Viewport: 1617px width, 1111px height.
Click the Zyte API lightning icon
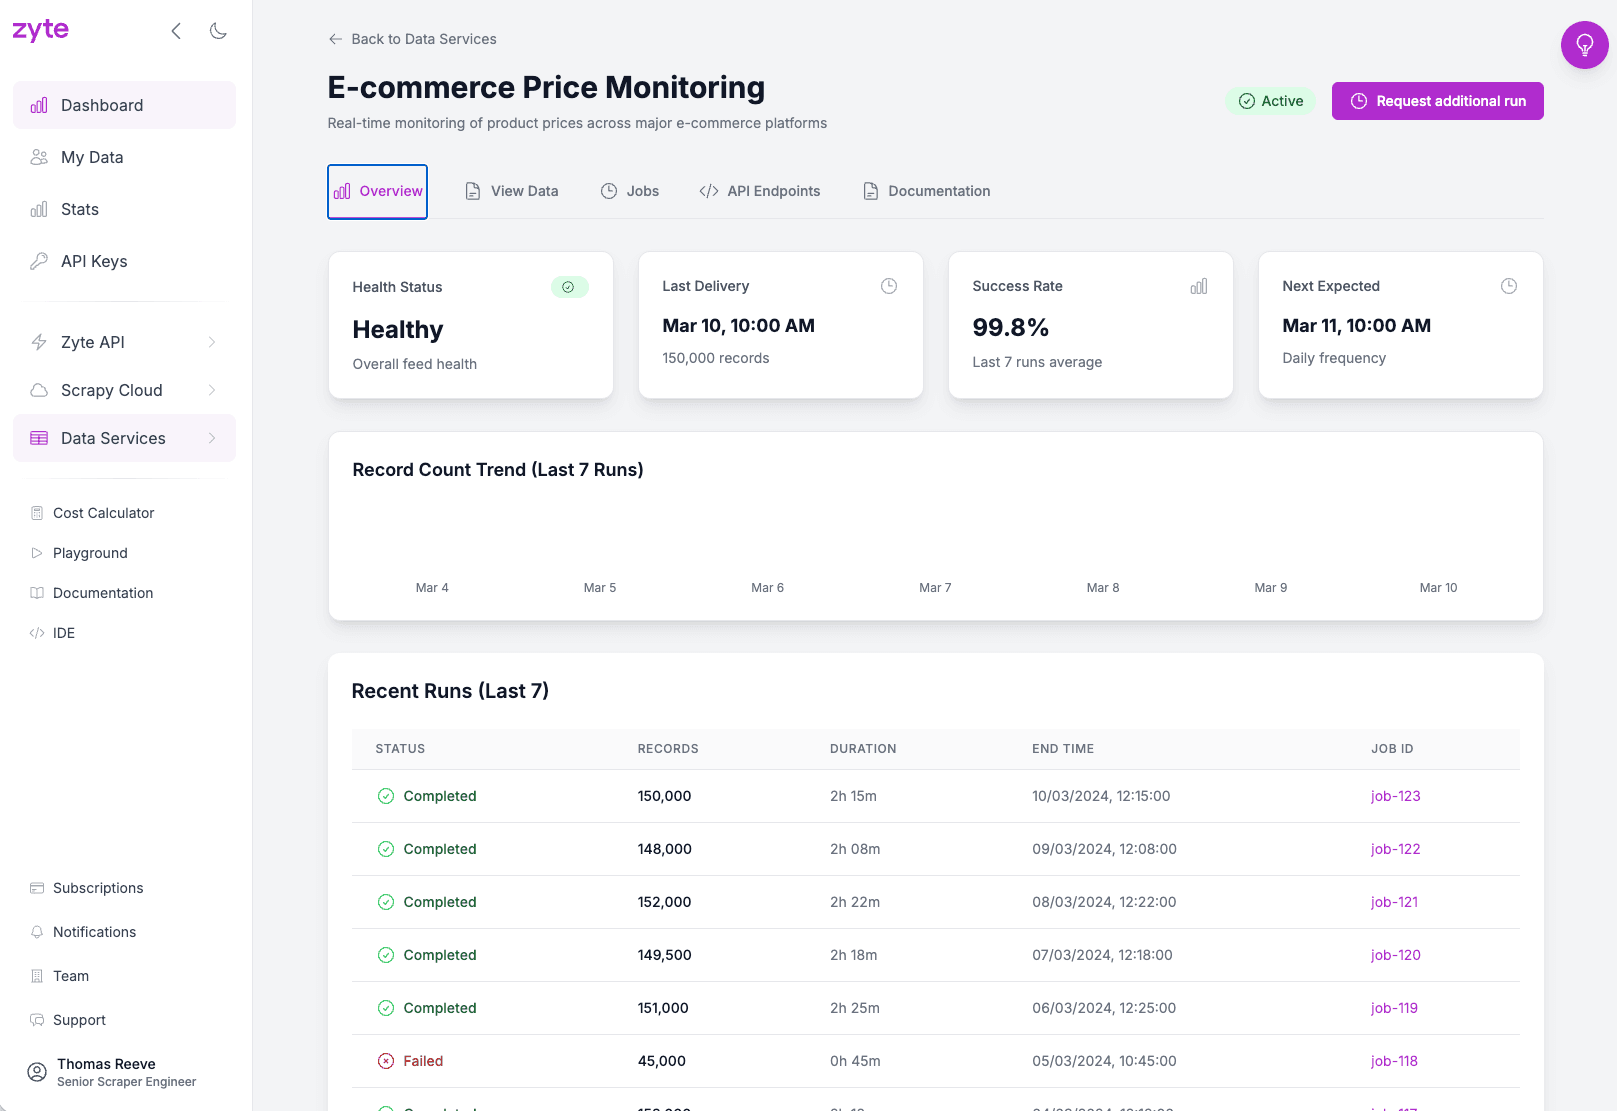pyautogui.click(x=39, y=342)
